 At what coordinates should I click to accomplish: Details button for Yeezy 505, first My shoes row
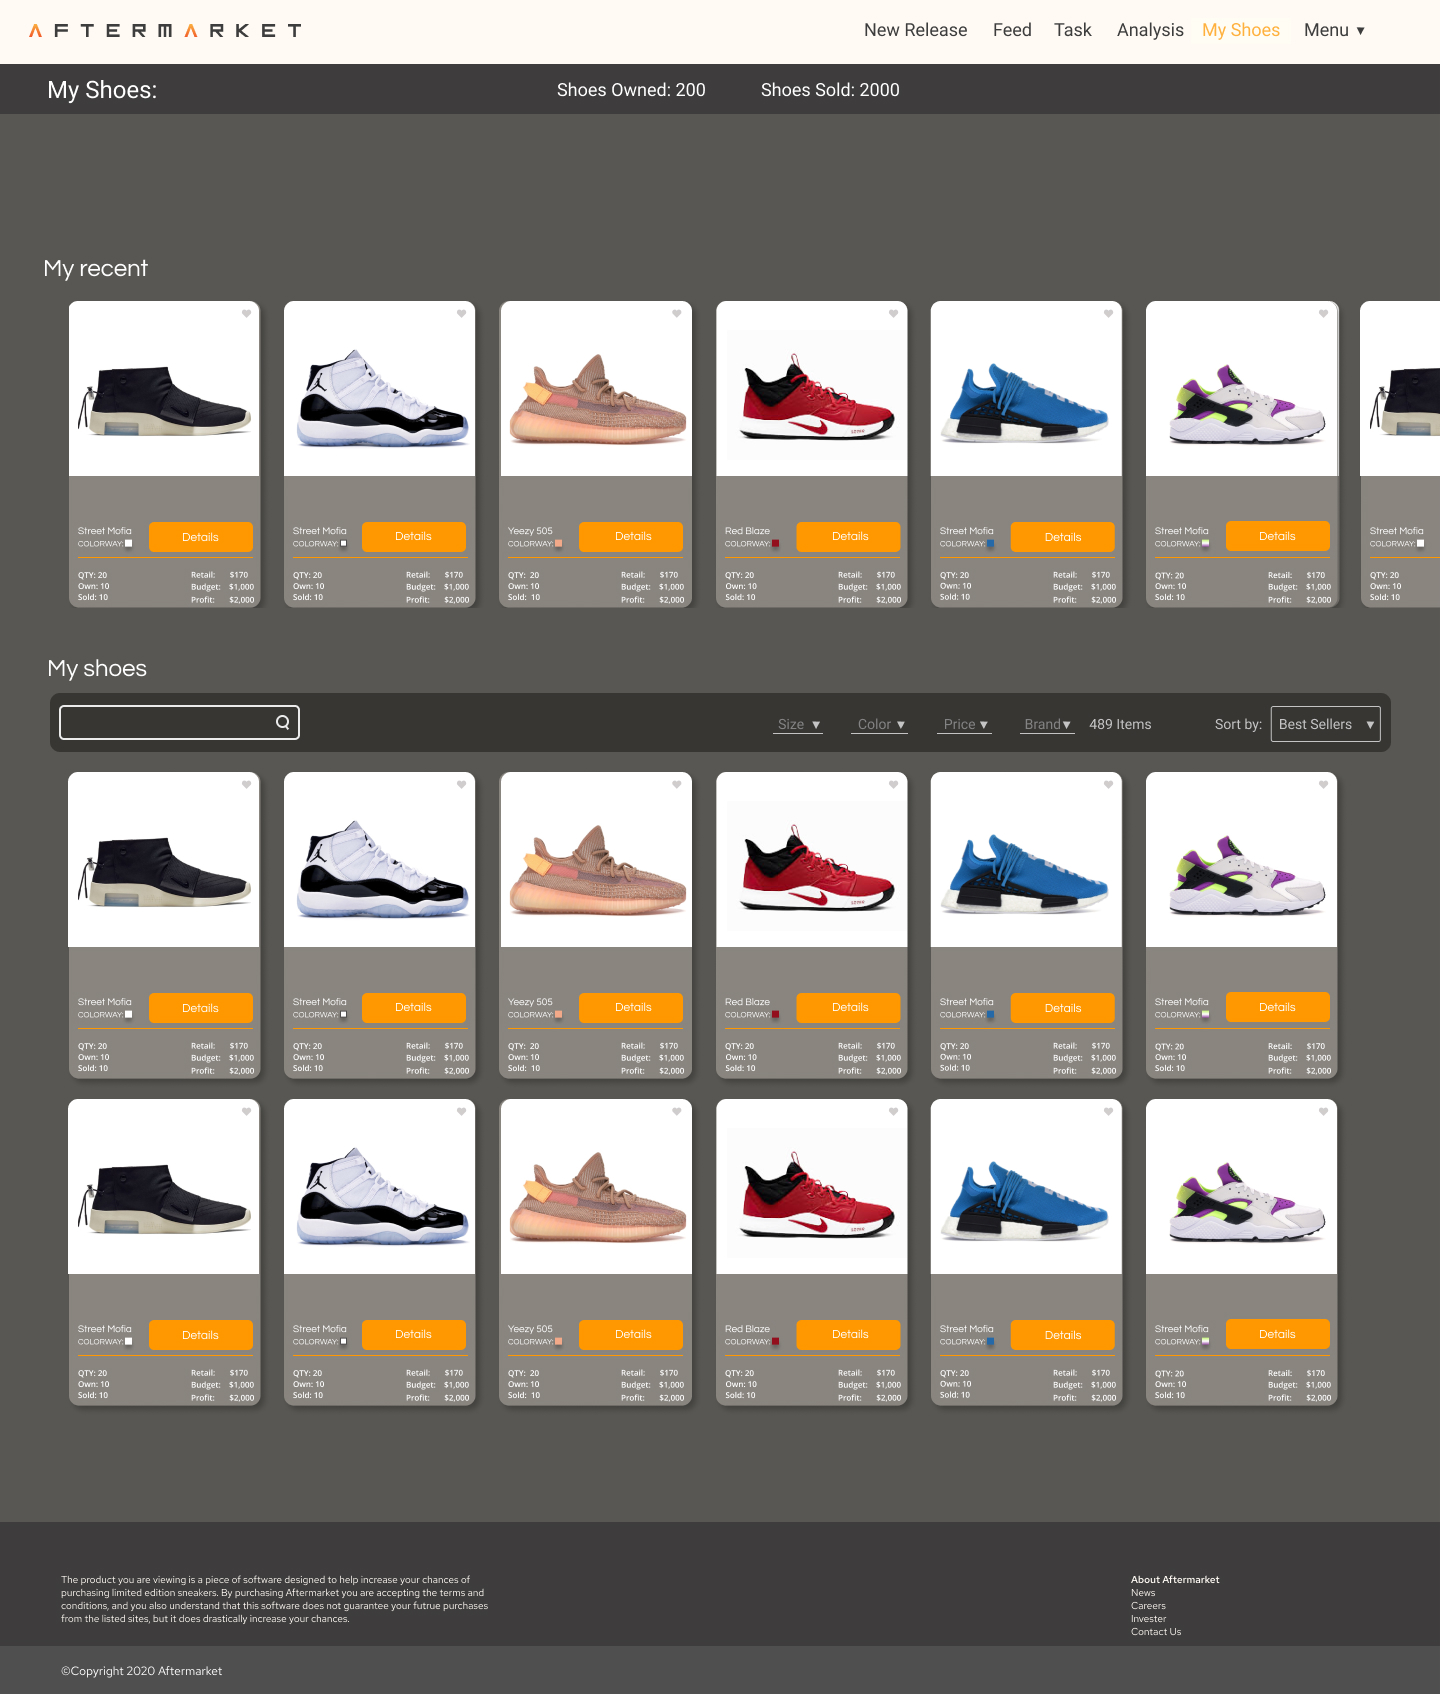tap(633, 1008)
